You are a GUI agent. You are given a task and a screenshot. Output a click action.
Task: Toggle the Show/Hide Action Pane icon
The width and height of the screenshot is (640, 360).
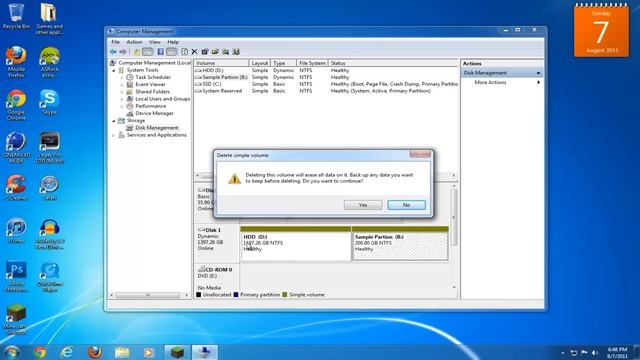click(x=171, y=52)
